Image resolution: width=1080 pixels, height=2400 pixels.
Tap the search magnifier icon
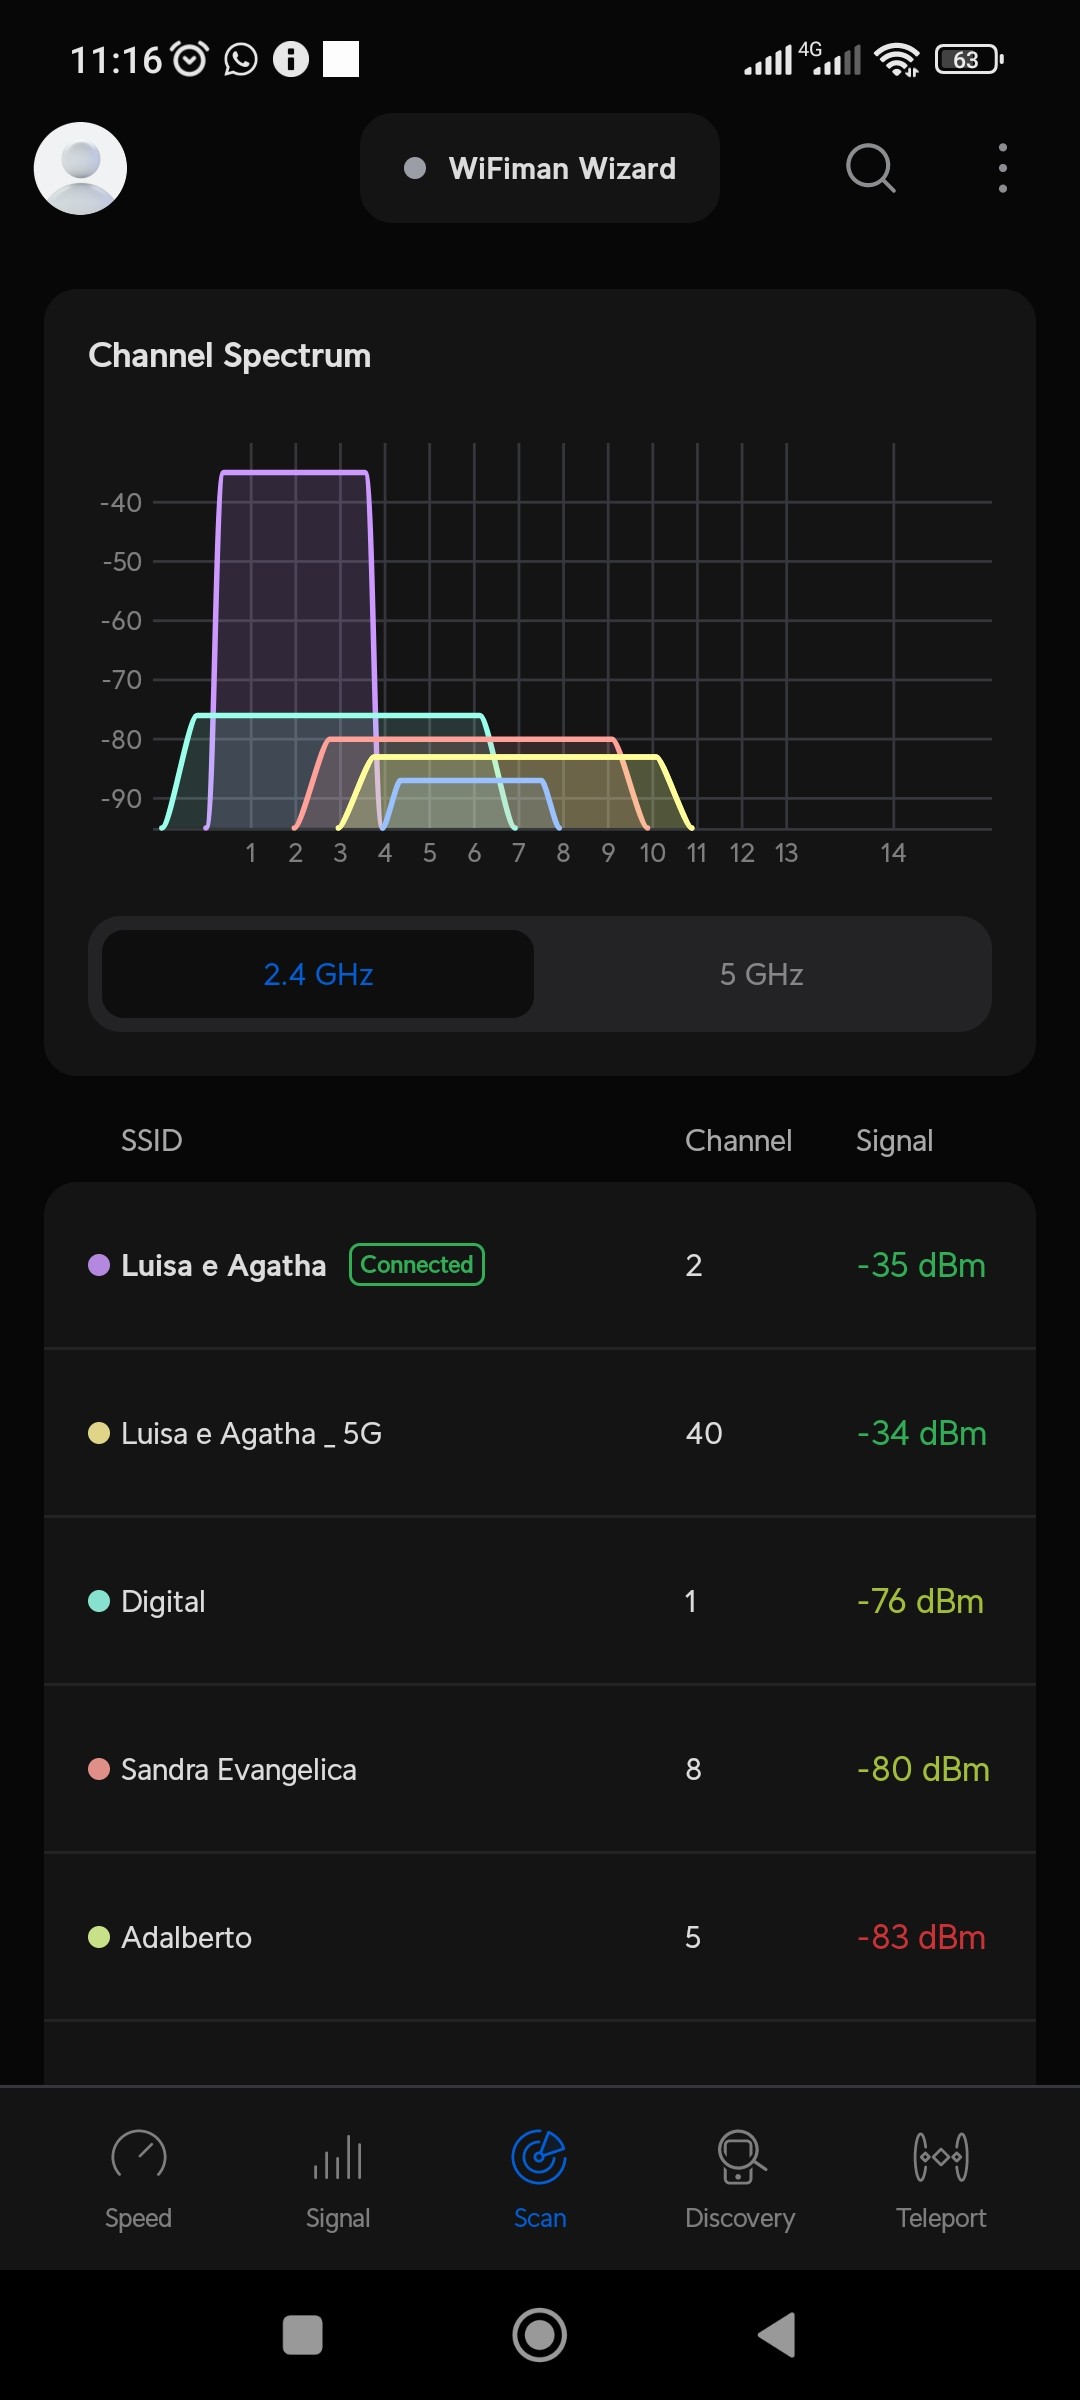(870, 168)
